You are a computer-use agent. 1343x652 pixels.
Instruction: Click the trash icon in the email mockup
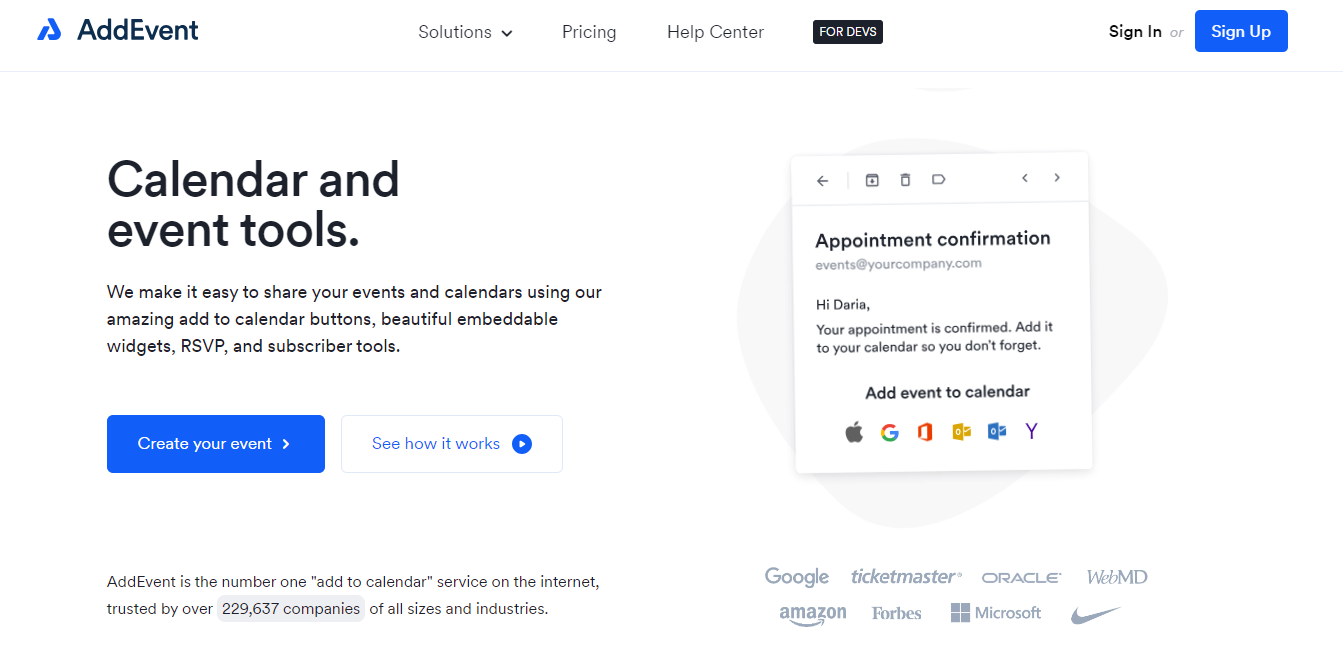click(905, 180)
